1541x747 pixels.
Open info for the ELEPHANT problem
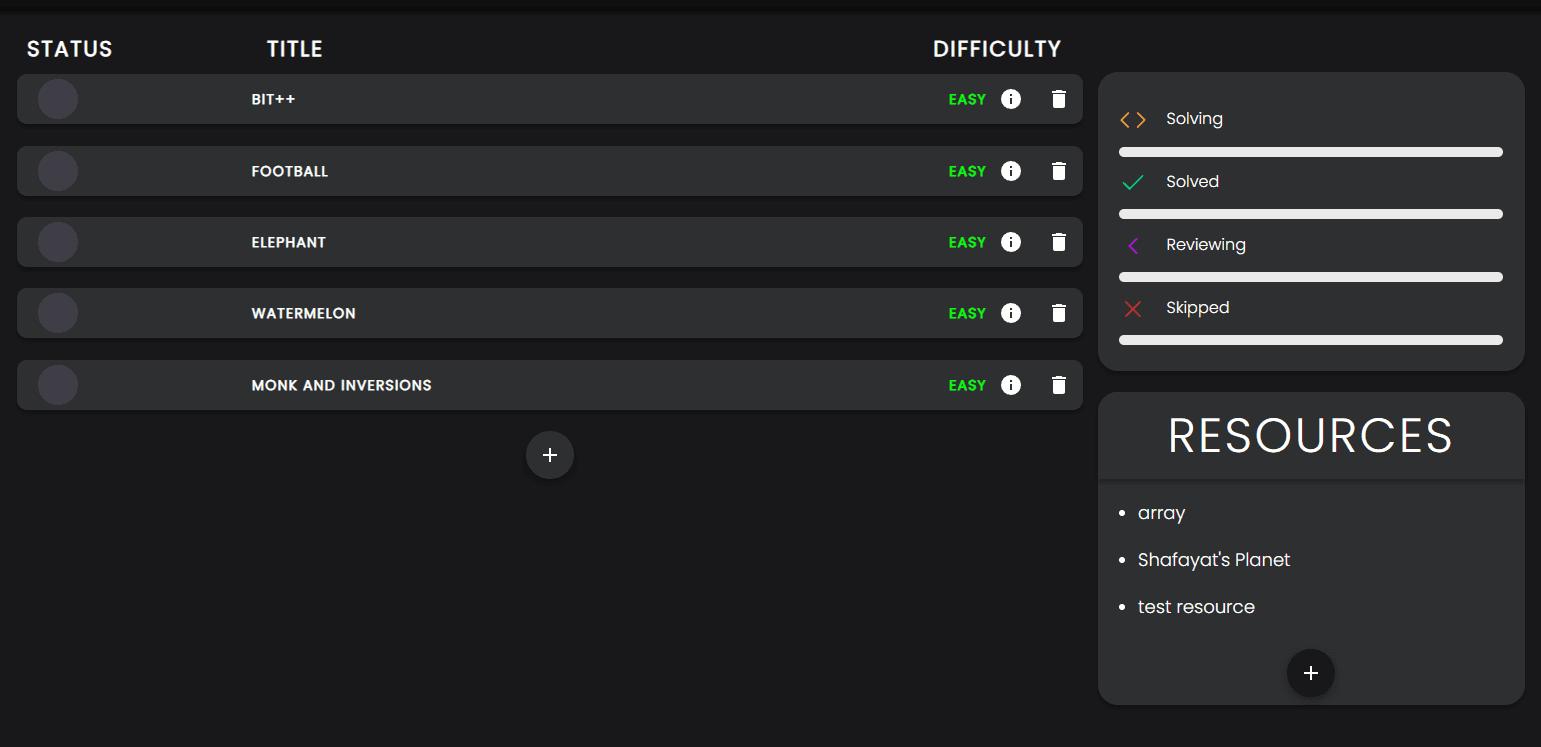point(1011,242)
